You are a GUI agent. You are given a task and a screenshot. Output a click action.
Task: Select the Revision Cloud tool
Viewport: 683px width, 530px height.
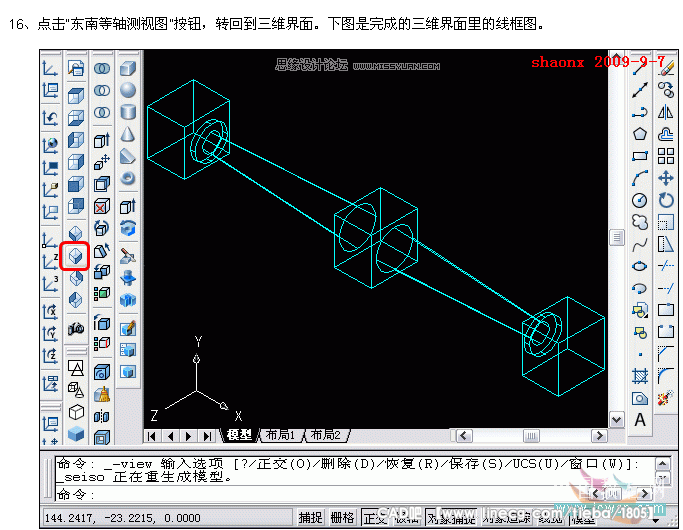pyautogui.click(x=639, y=222)
